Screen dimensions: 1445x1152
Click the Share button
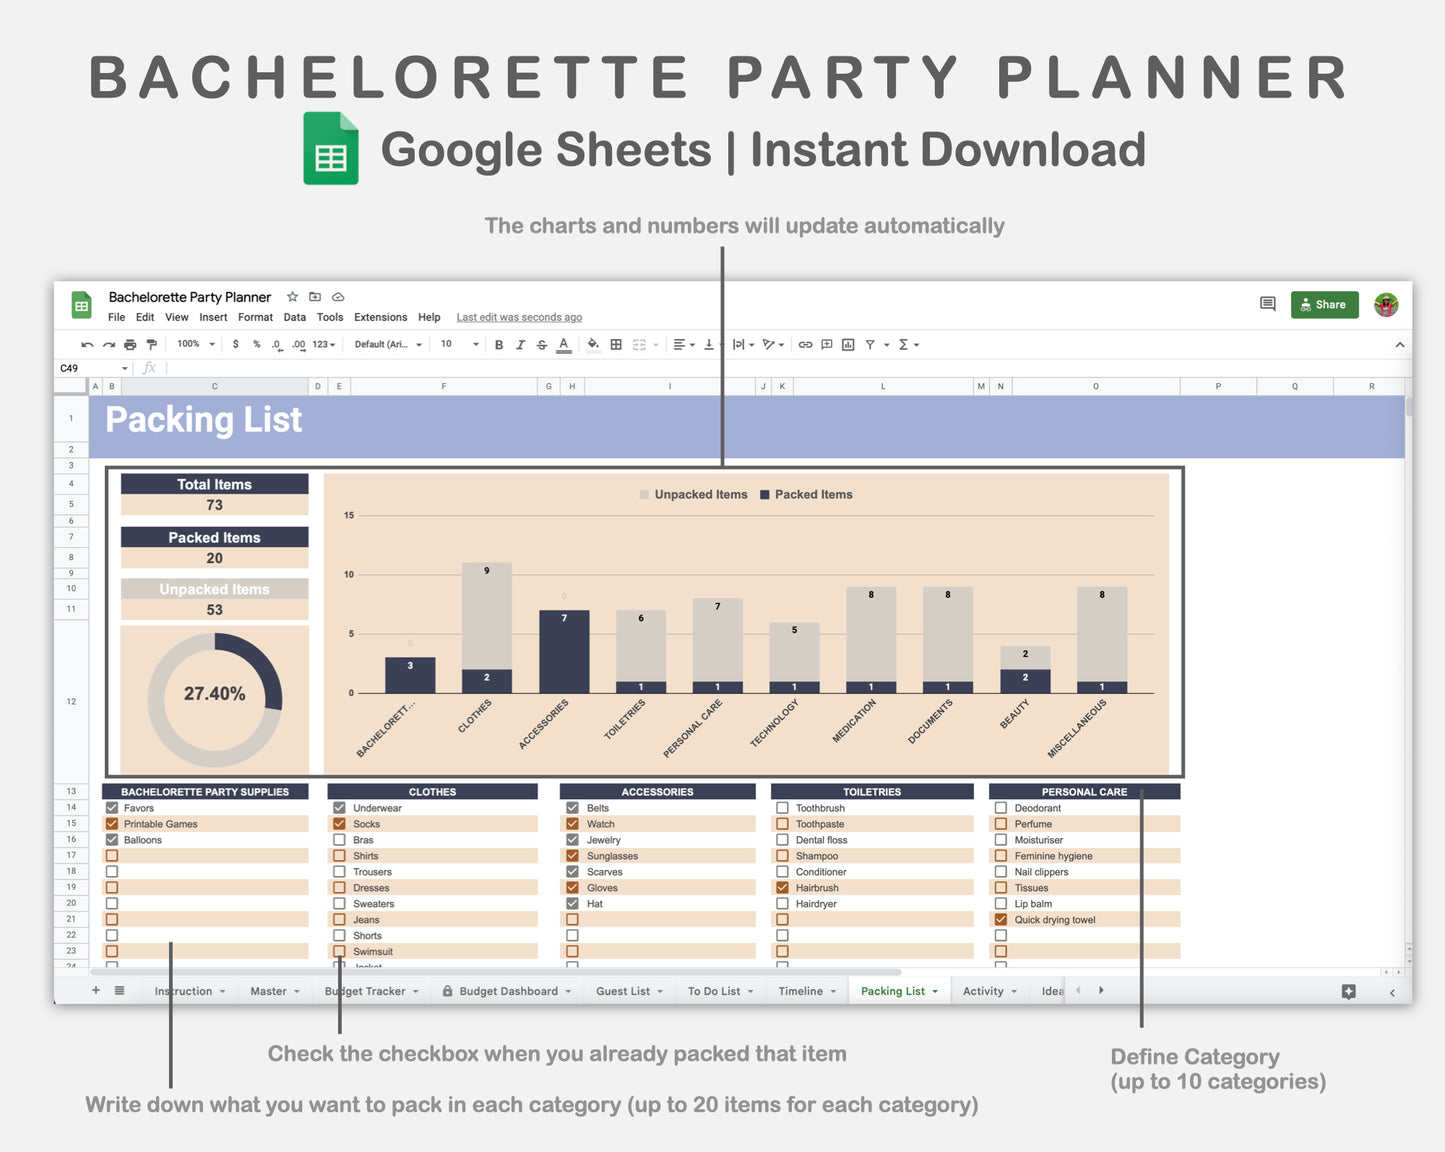coord(1324,305)
